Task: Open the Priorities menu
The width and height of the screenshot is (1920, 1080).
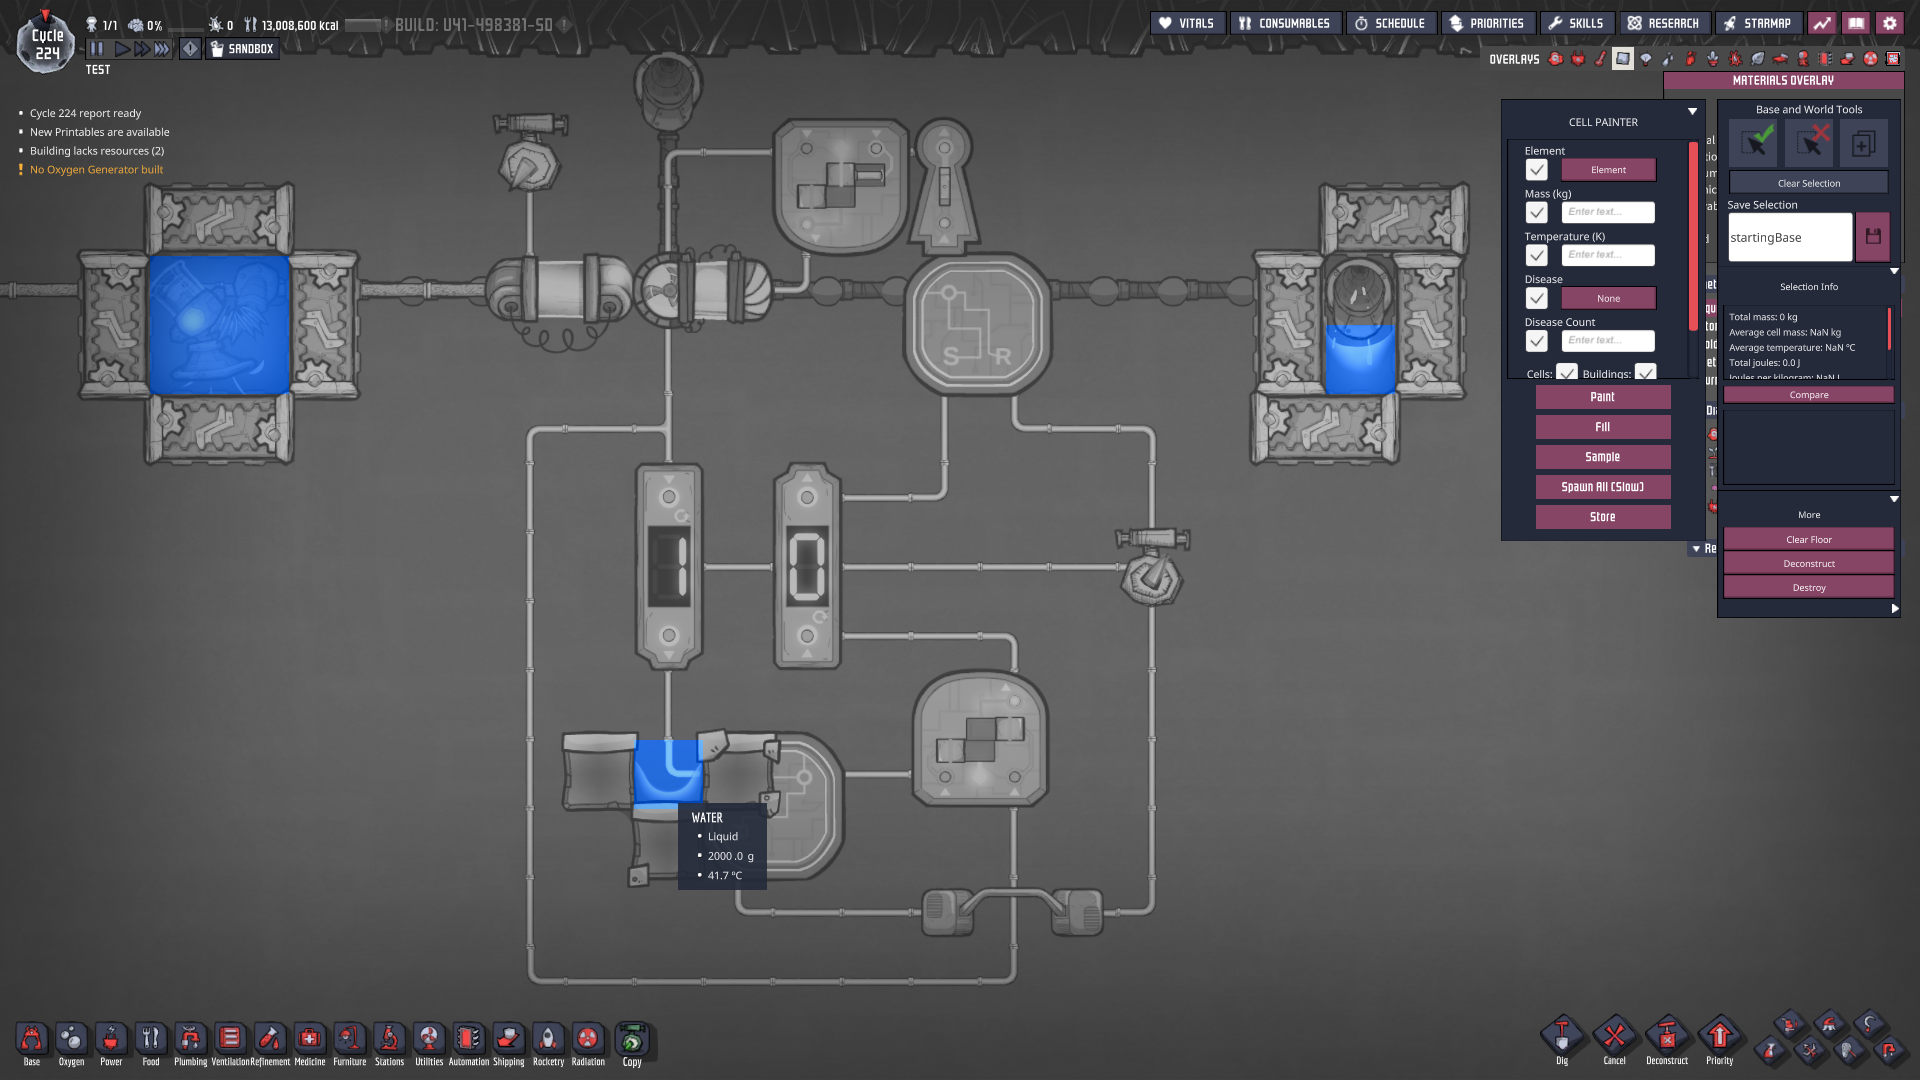Action: pyautogui.click(x=1487, y=23)
